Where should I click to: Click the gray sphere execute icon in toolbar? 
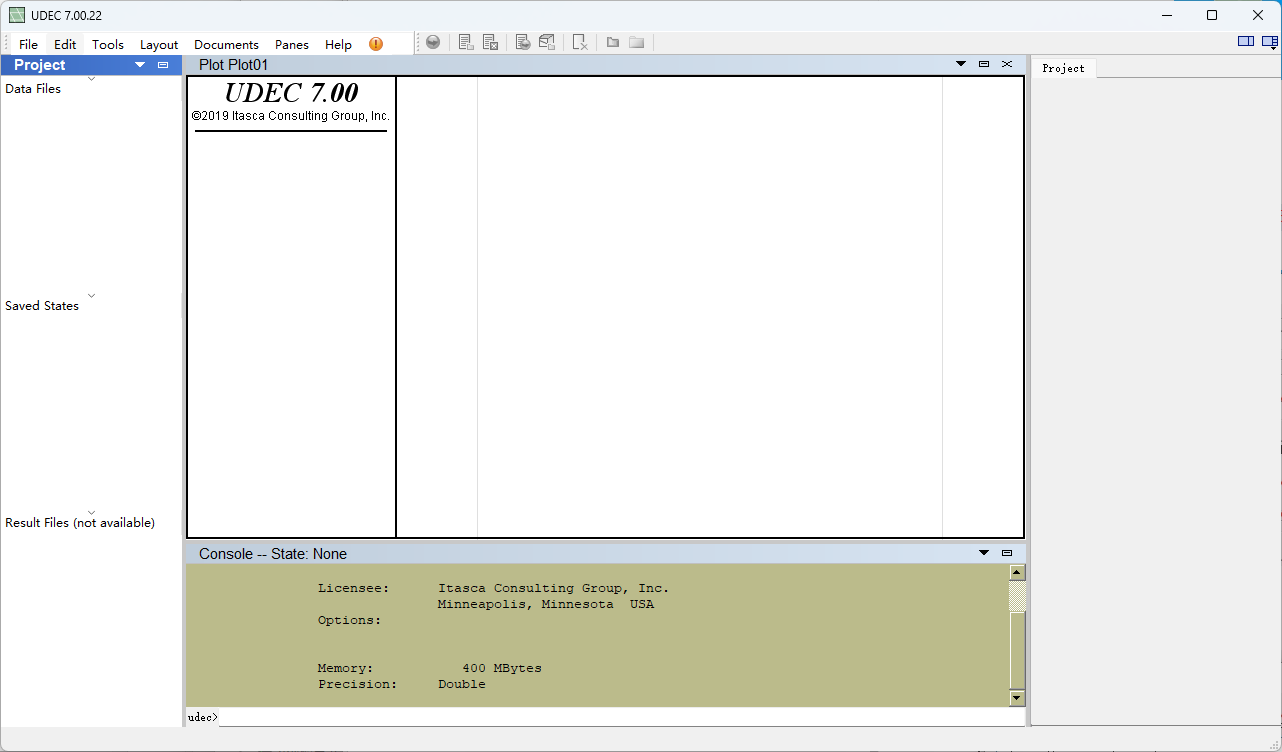[433, 42]
